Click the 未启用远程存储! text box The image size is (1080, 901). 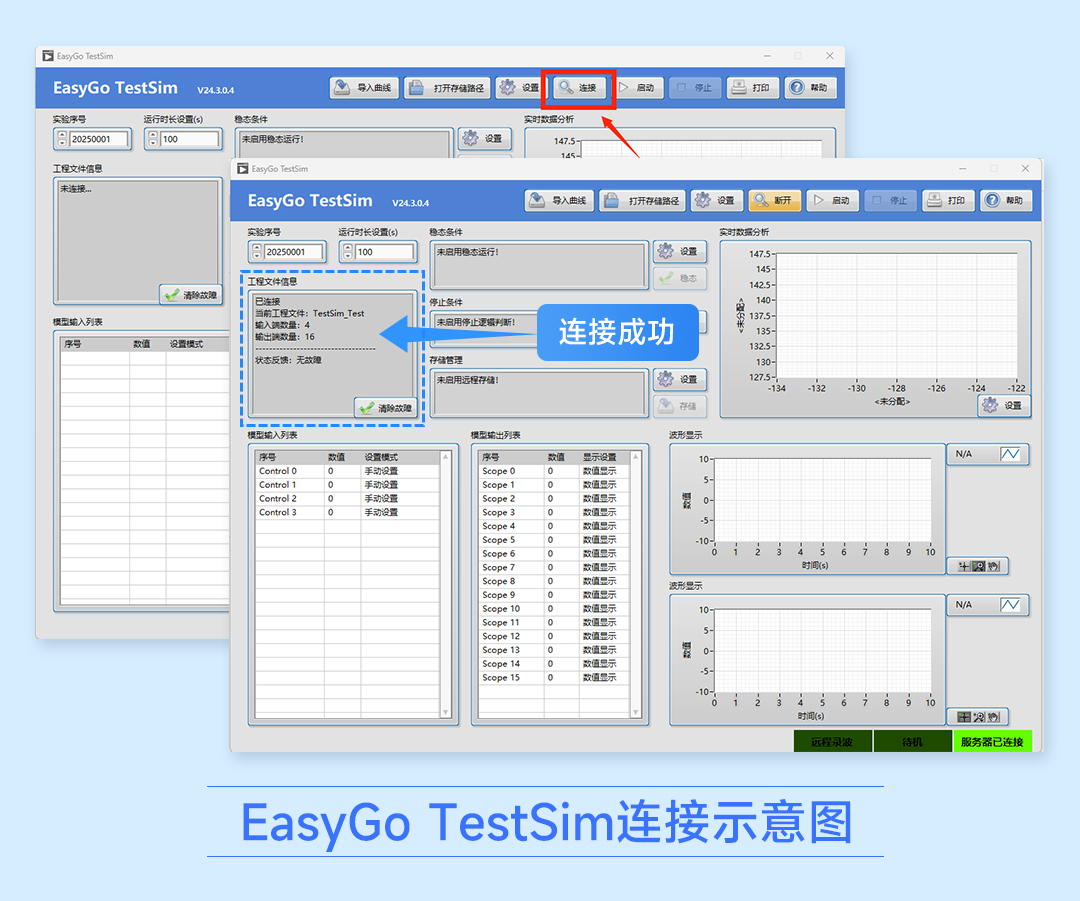(539, 393)
